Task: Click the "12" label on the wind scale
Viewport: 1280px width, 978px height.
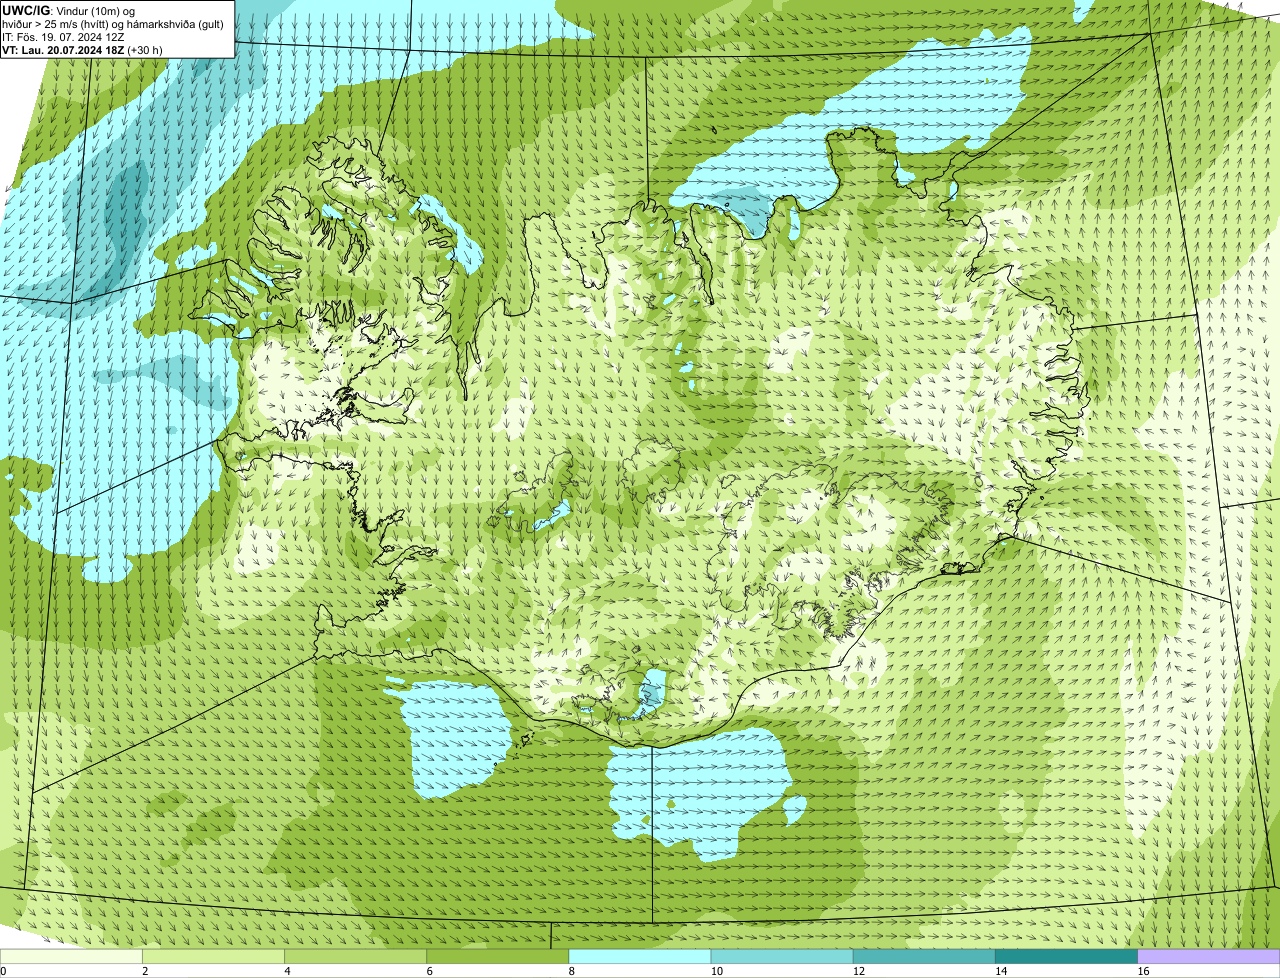Action: coord(859,971)
